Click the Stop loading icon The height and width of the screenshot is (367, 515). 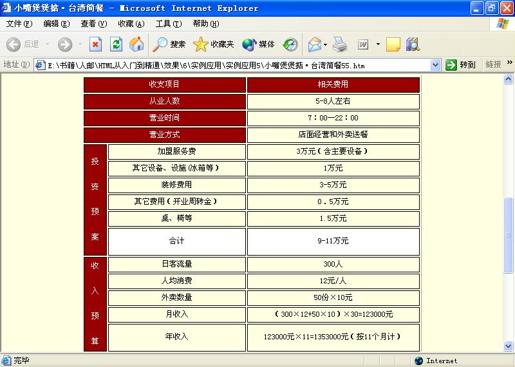pyautogui.click(x=95, y=44)
